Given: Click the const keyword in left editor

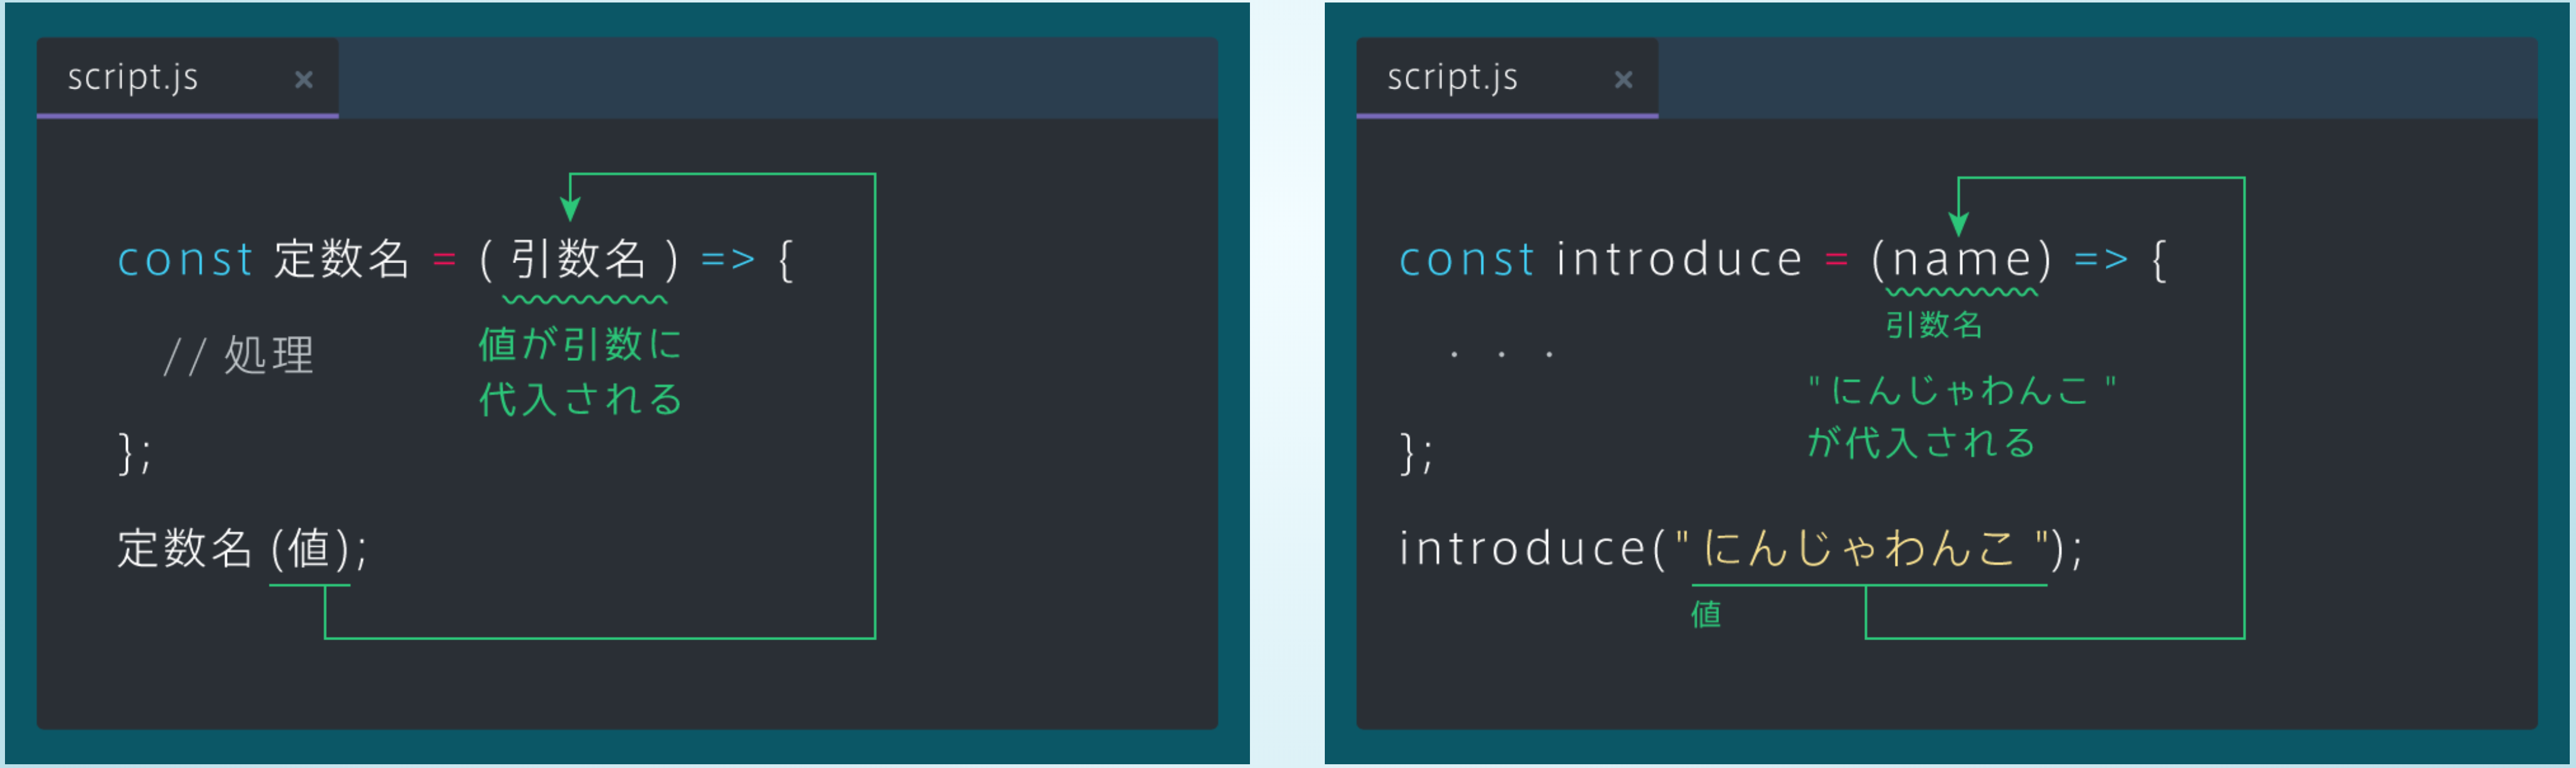Looking at the screenshot, I should (185, 260).
